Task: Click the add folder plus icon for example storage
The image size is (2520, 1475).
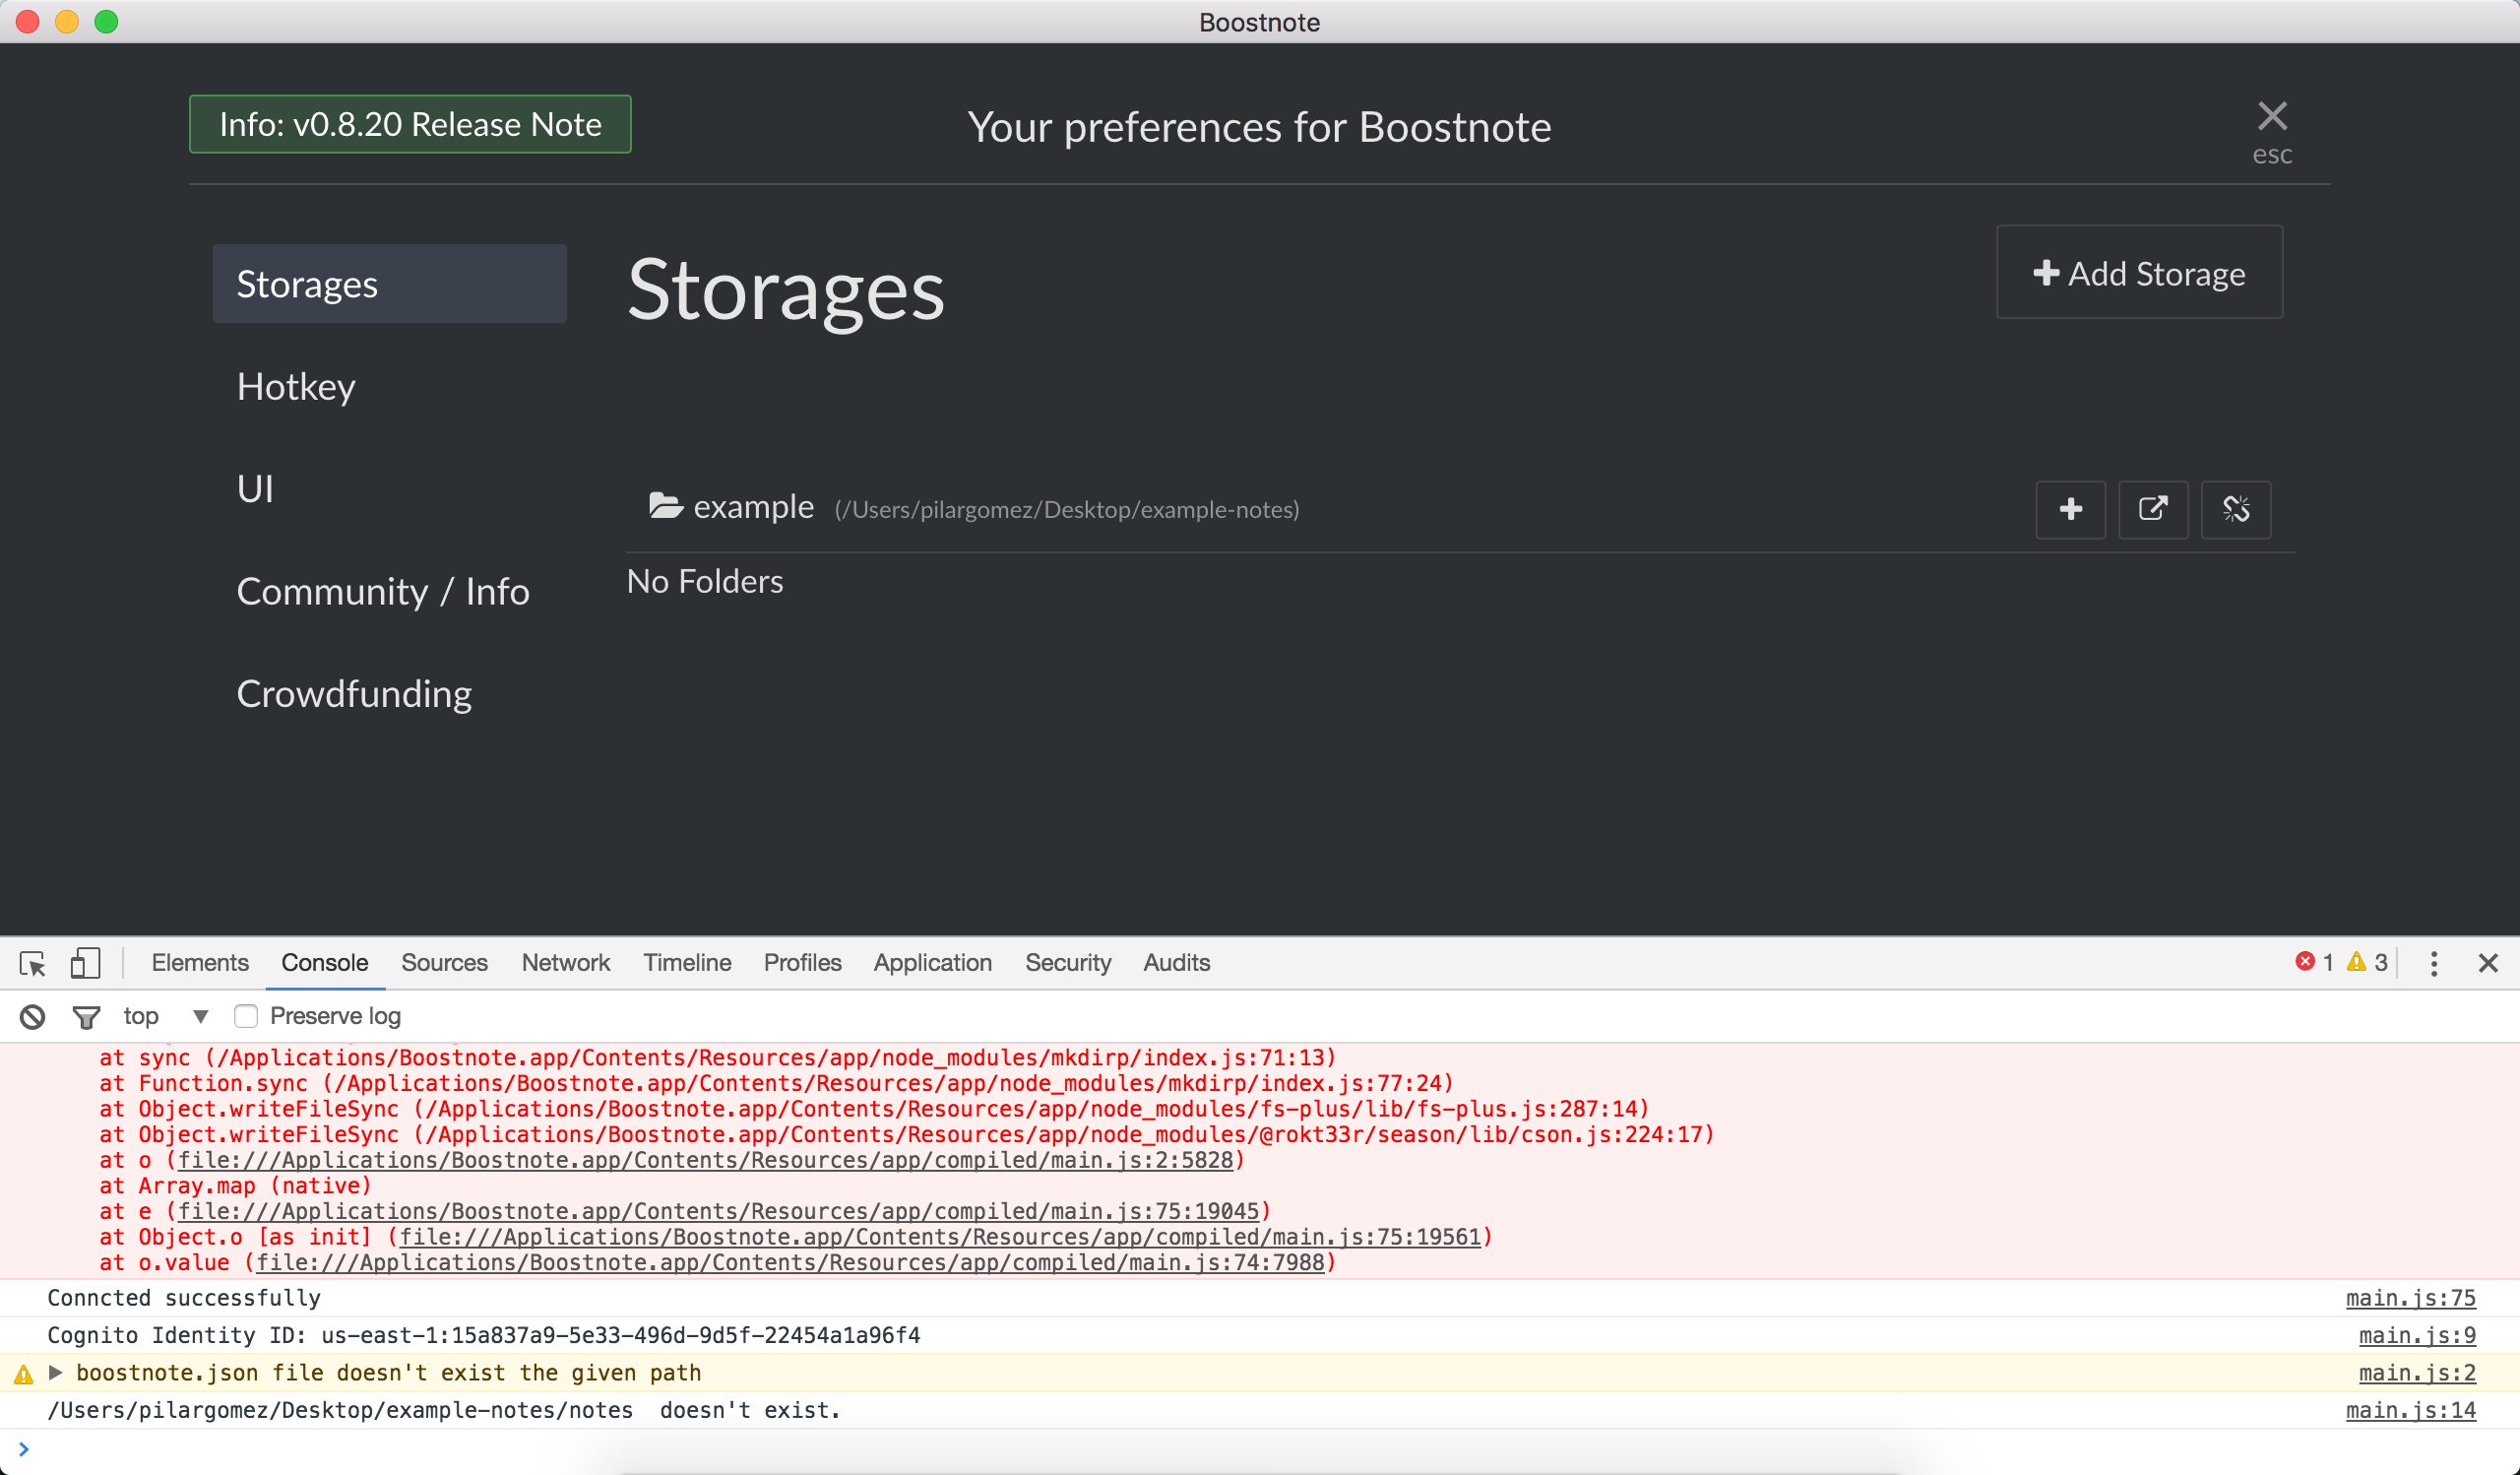Action: pyautogui.click(x=2070, y=509)
